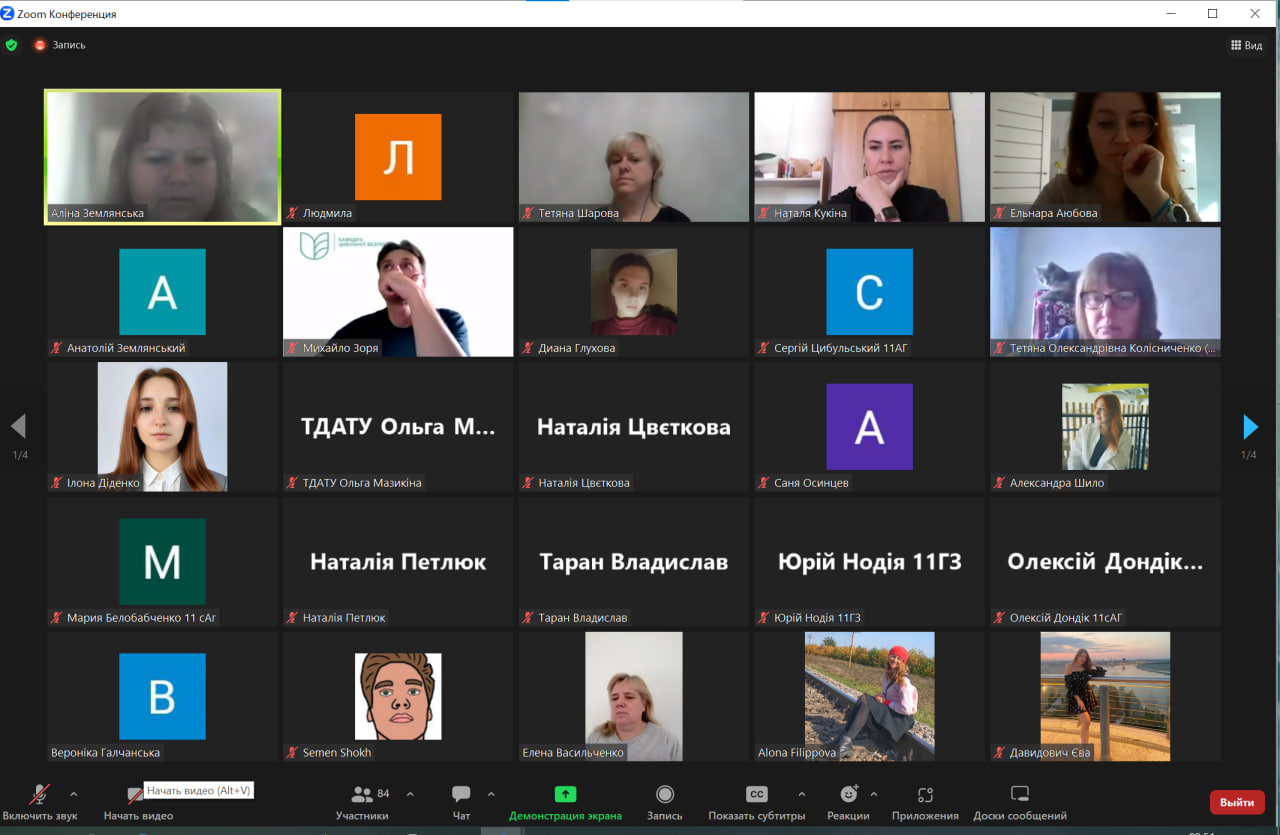
Task: Click Semen Shokh's cartoon avatar
Action: (x=398, y=697)
